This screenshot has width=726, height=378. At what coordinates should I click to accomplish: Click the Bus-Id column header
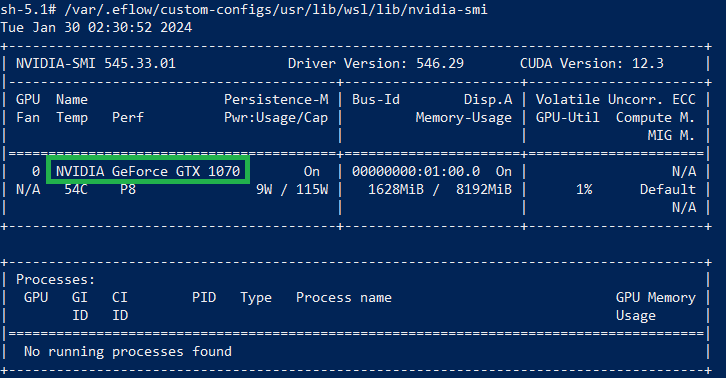pyautogui.click(x=376, y=100)
